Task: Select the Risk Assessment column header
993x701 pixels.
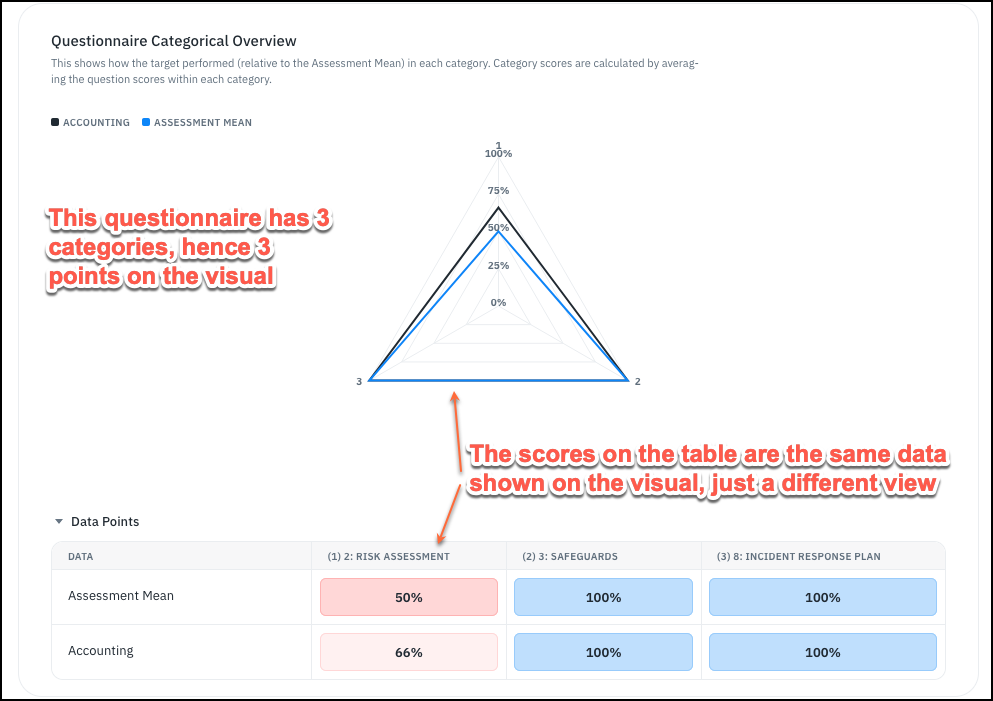Action: click(x=388, y=557)
